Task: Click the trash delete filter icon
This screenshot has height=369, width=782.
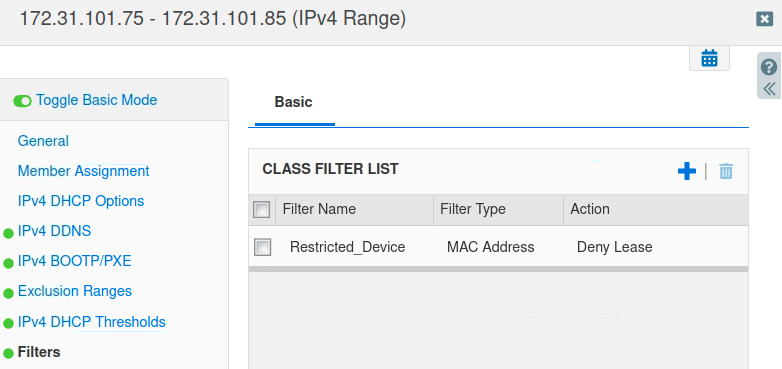Action: click(726, 171)
